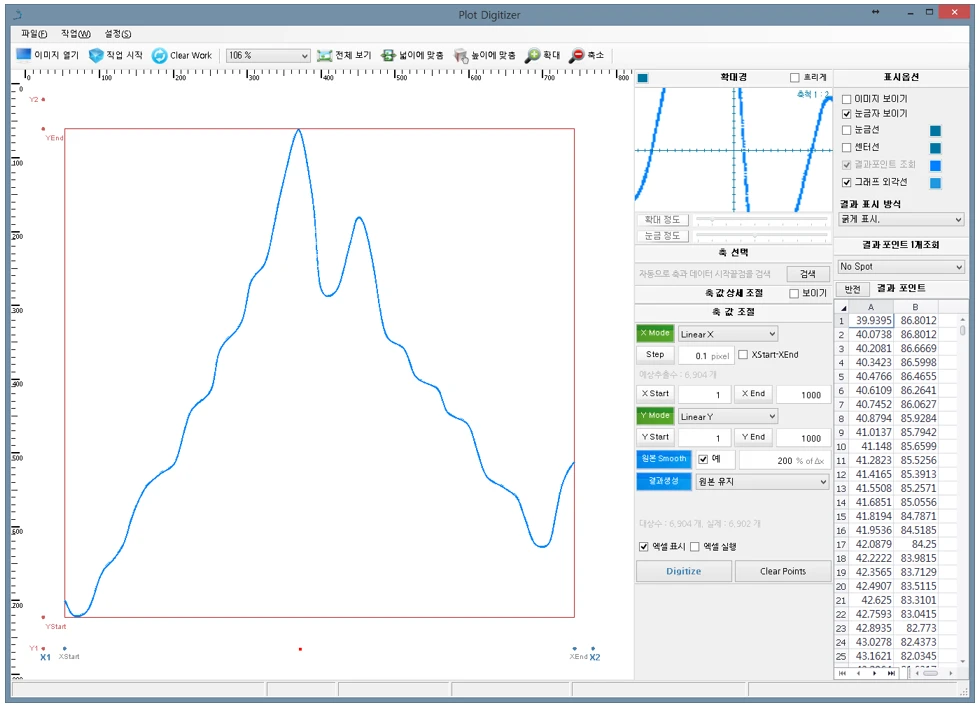979x708 pixels.
Task: Click the red center point below graph
Action: pyautogui.click(x=300, y=649)
